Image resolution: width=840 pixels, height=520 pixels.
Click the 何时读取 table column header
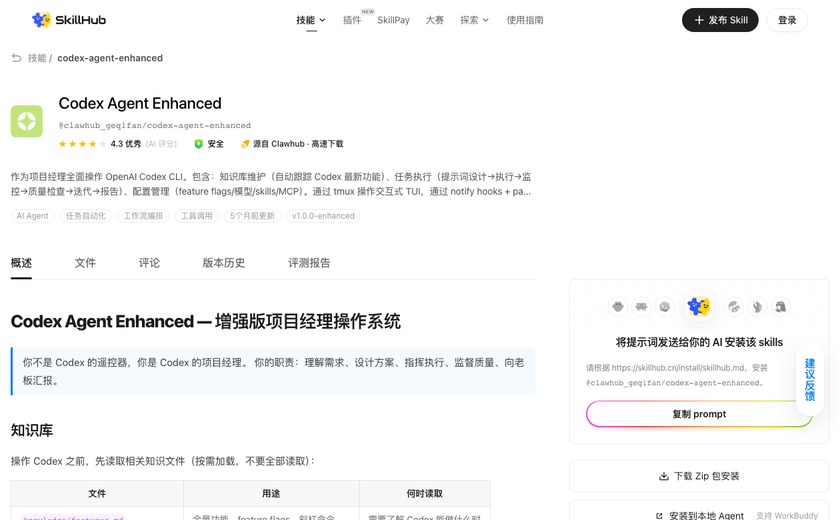click(x=424, y=493)
